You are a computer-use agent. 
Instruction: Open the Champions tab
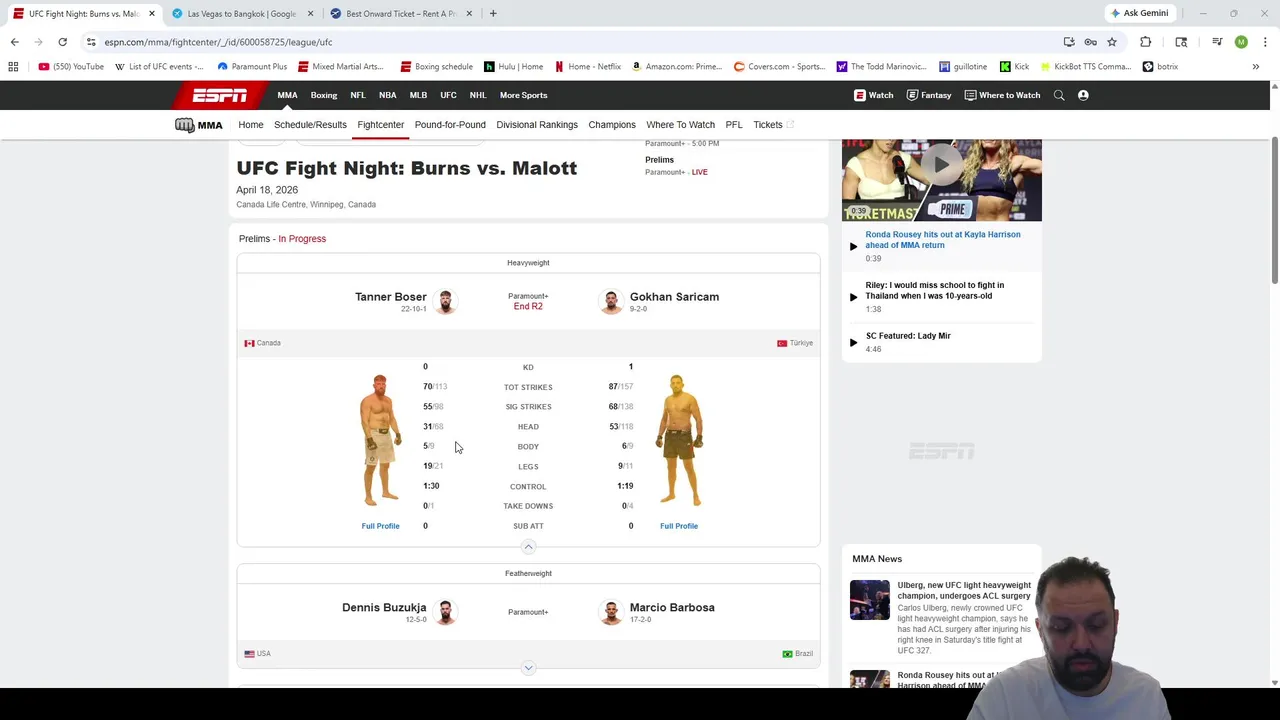tap(612, 125)
